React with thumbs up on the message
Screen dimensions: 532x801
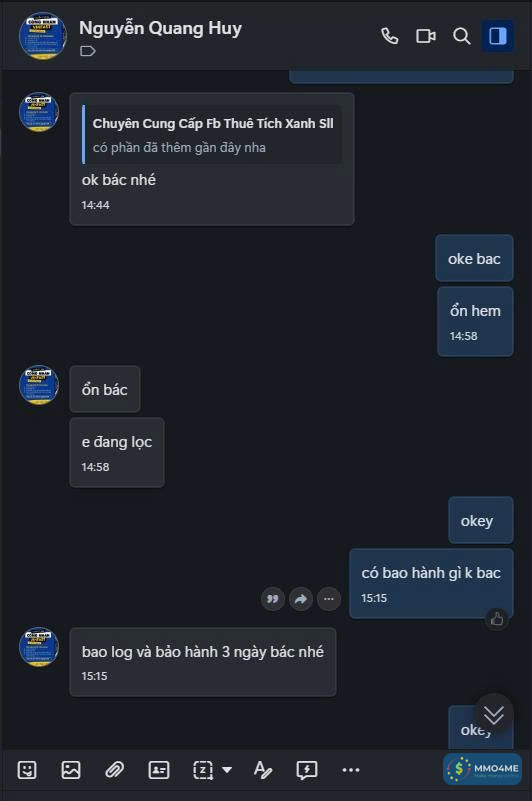497,620
